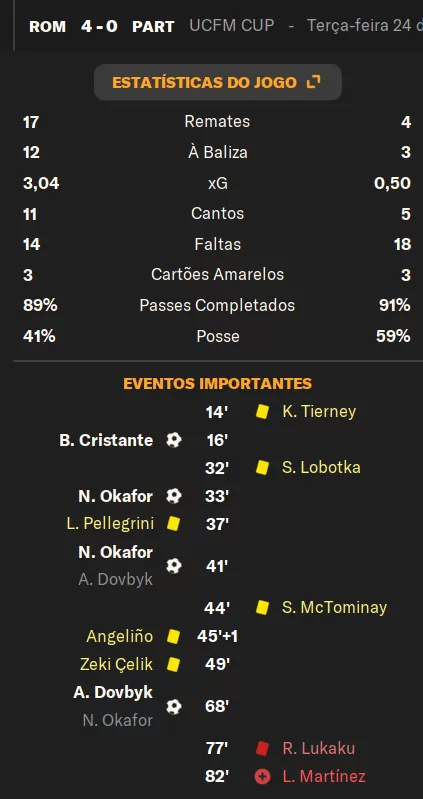Click S. McTominay's yellow card icon
This screenshot has width=423, height=799.
coord(262,607)
